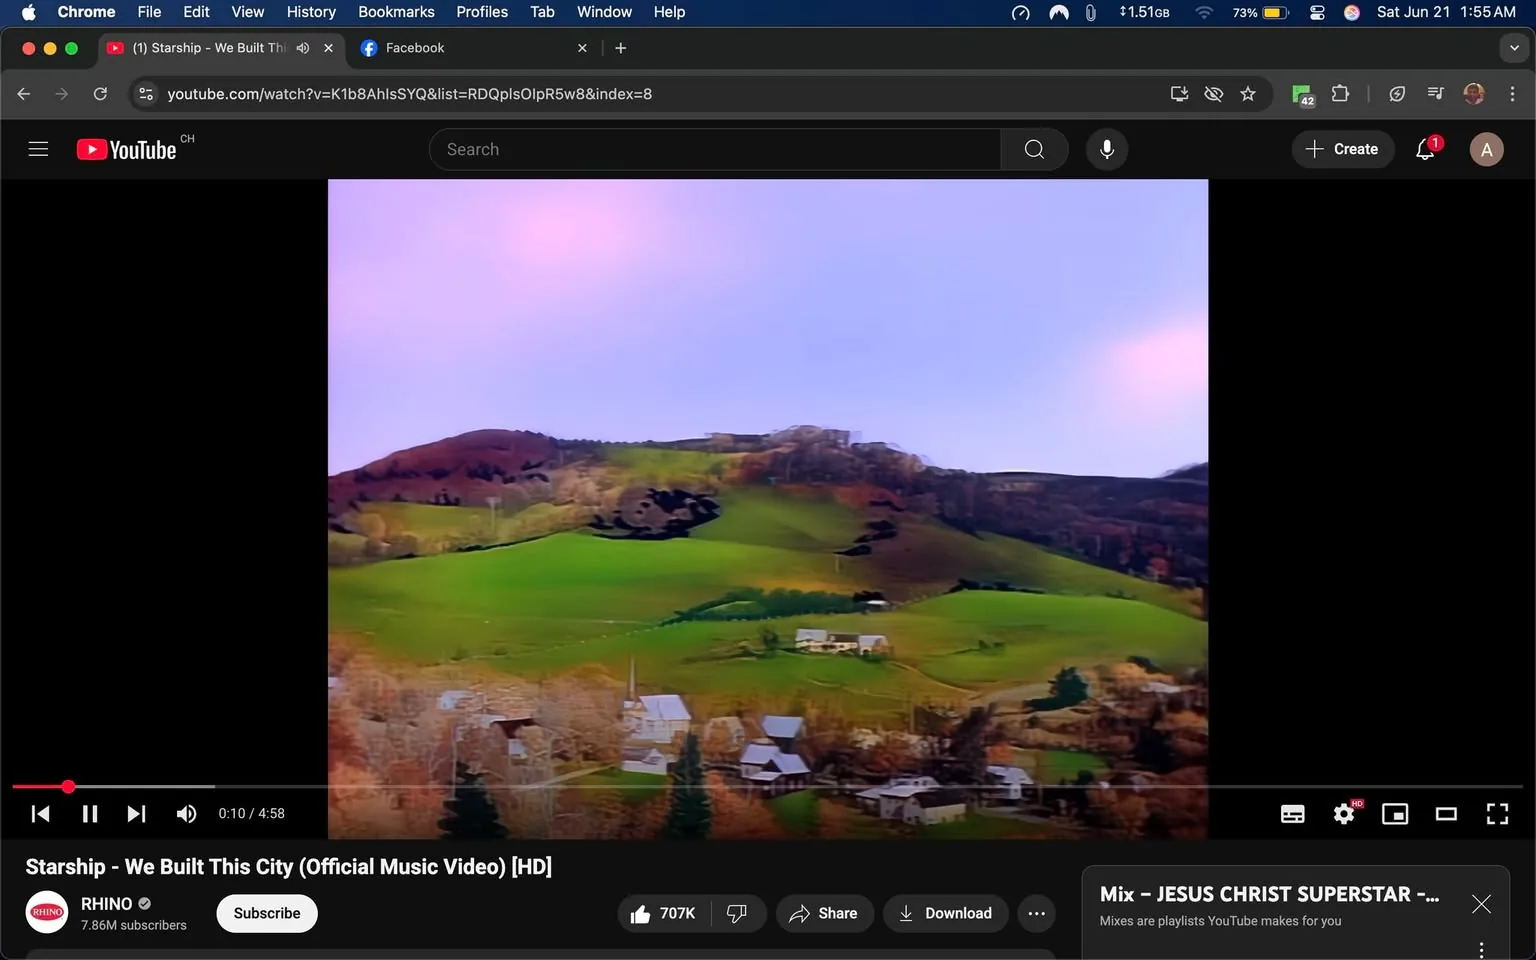The width and height of the screenshot is (1536, 960).
Task: Switch to theater mode
Action: point(1445,813)
